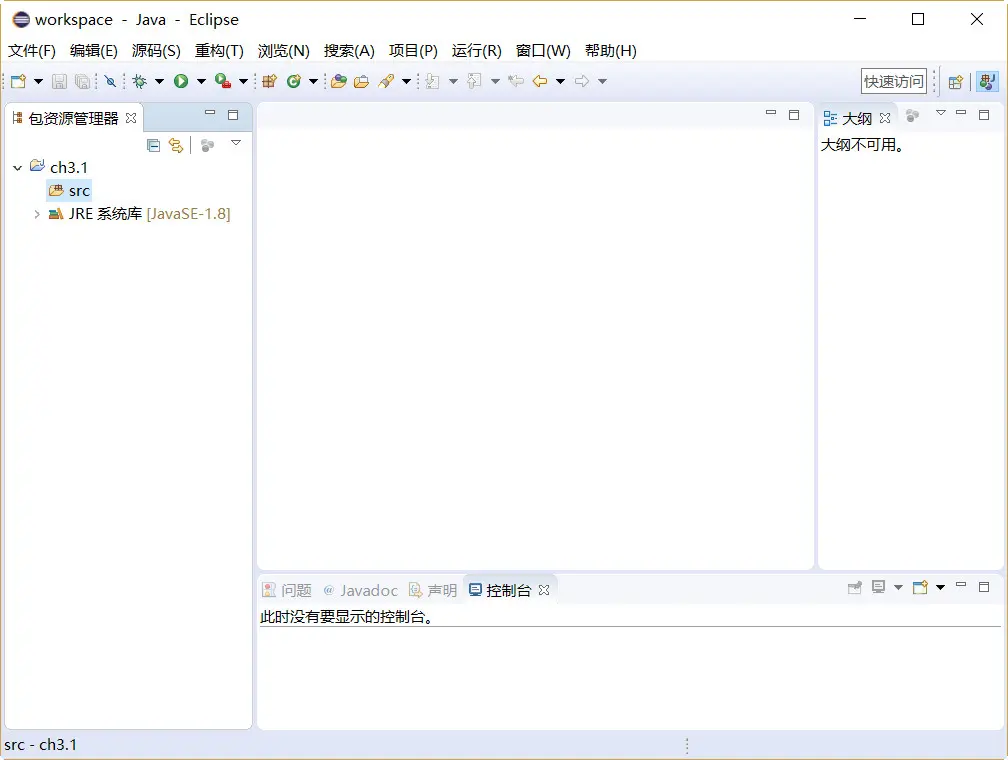
Task: Select the src folder in the tree
Action: tap(70, 191)
